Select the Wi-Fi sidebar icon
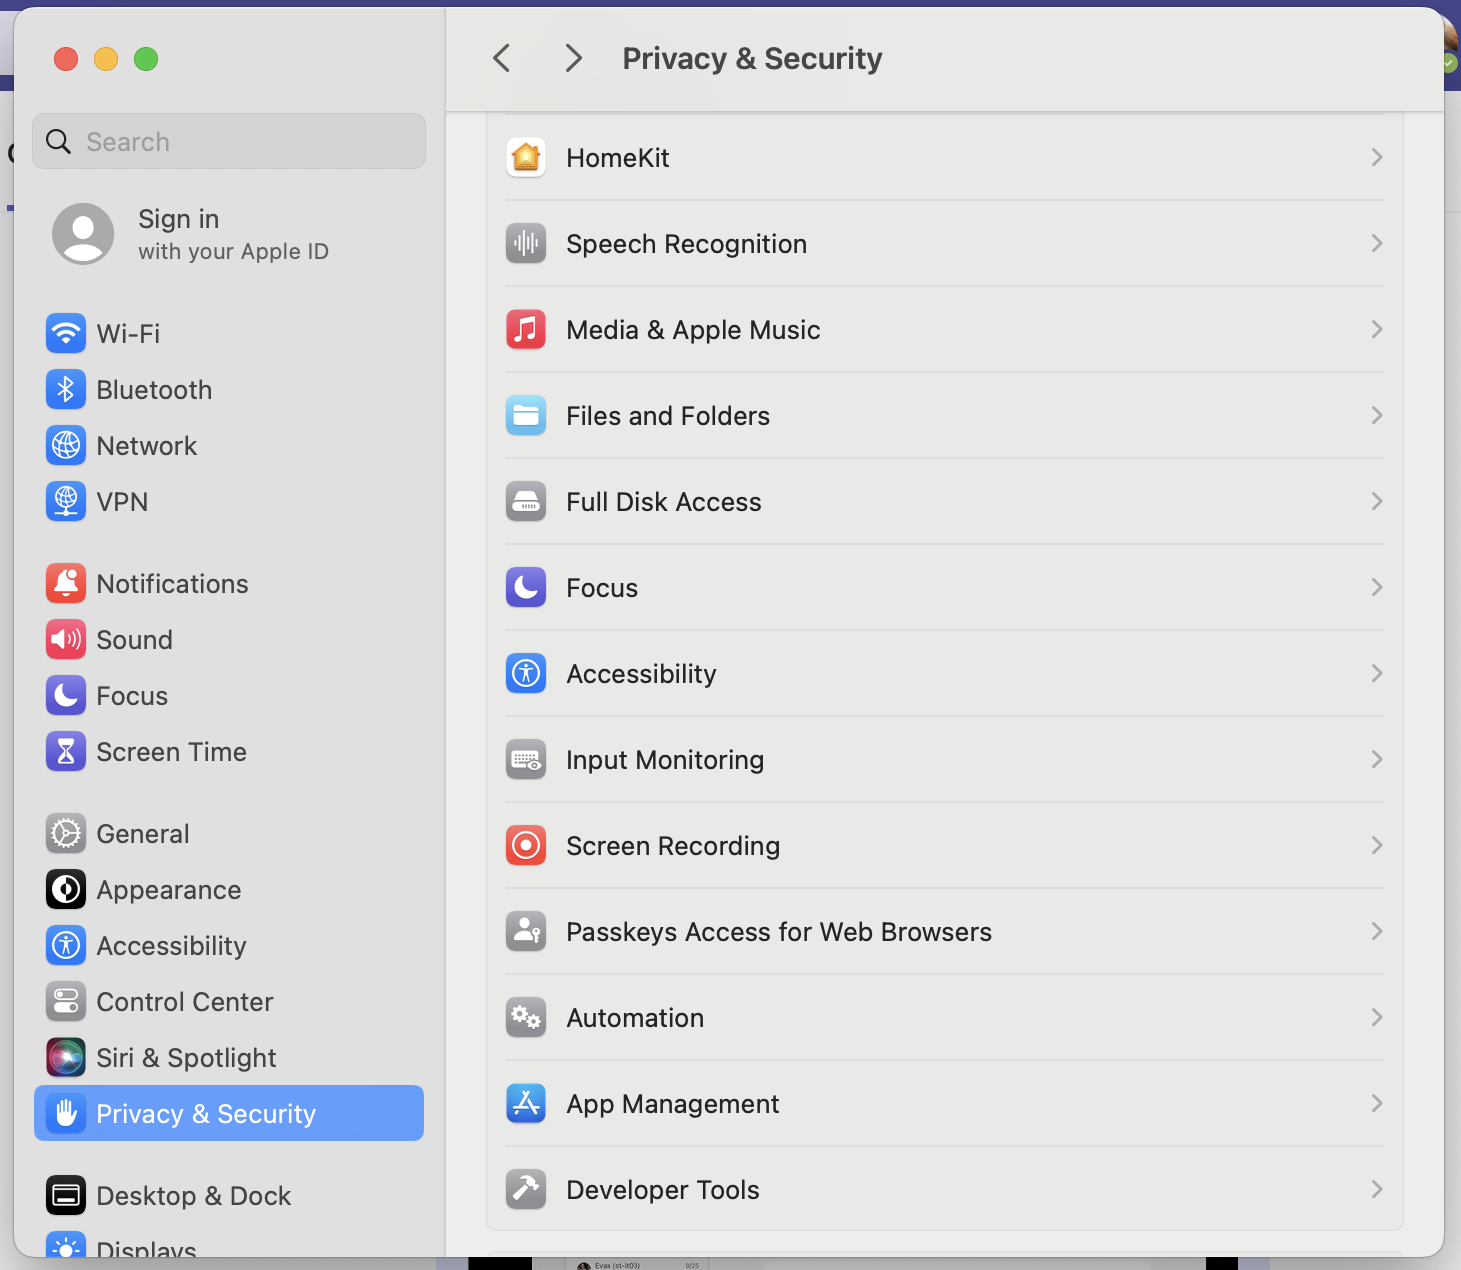1461x1270 pixels. click(66, 334)
